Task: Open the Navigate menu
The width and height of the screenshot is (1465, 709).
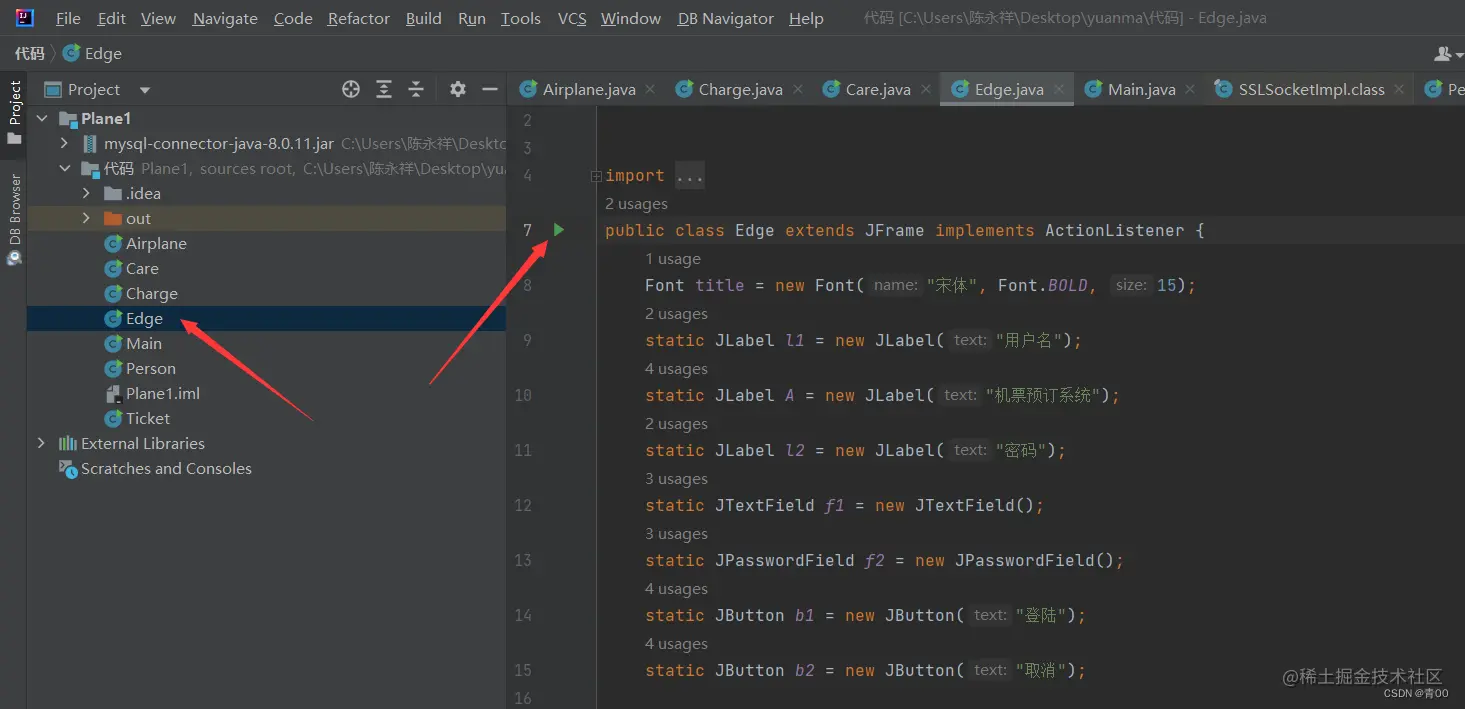Action: tap(225, 18)
